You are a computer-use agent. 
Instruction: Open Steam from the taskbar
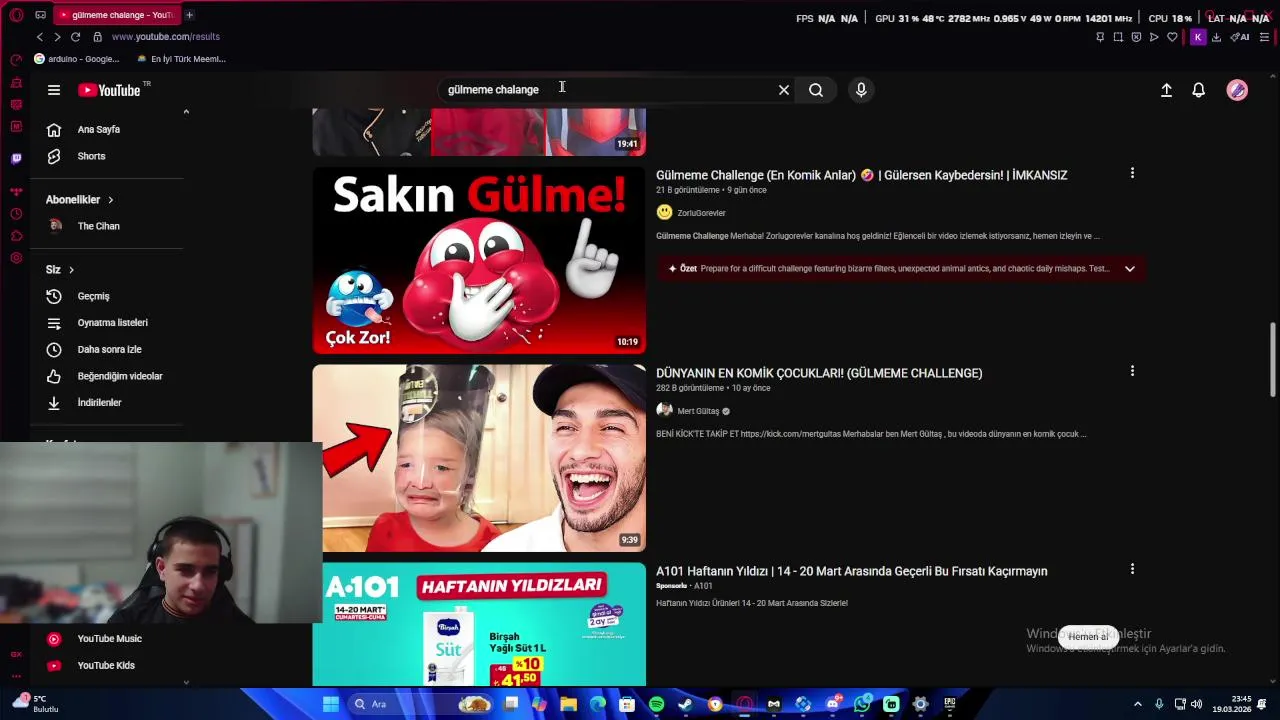point(685,704)
